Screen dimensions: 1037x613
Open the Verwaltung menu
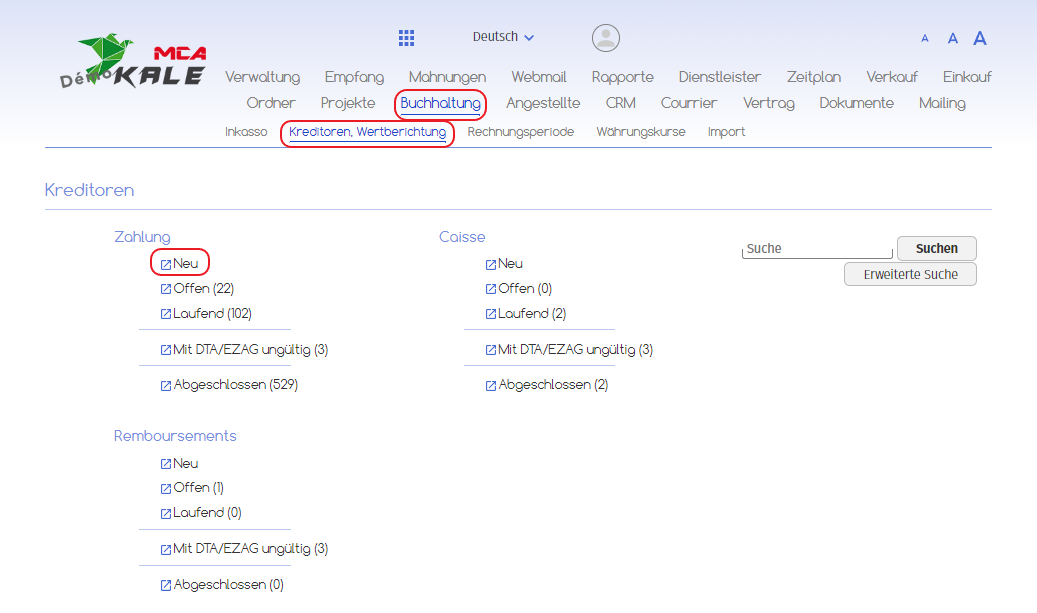pos(262,77)
